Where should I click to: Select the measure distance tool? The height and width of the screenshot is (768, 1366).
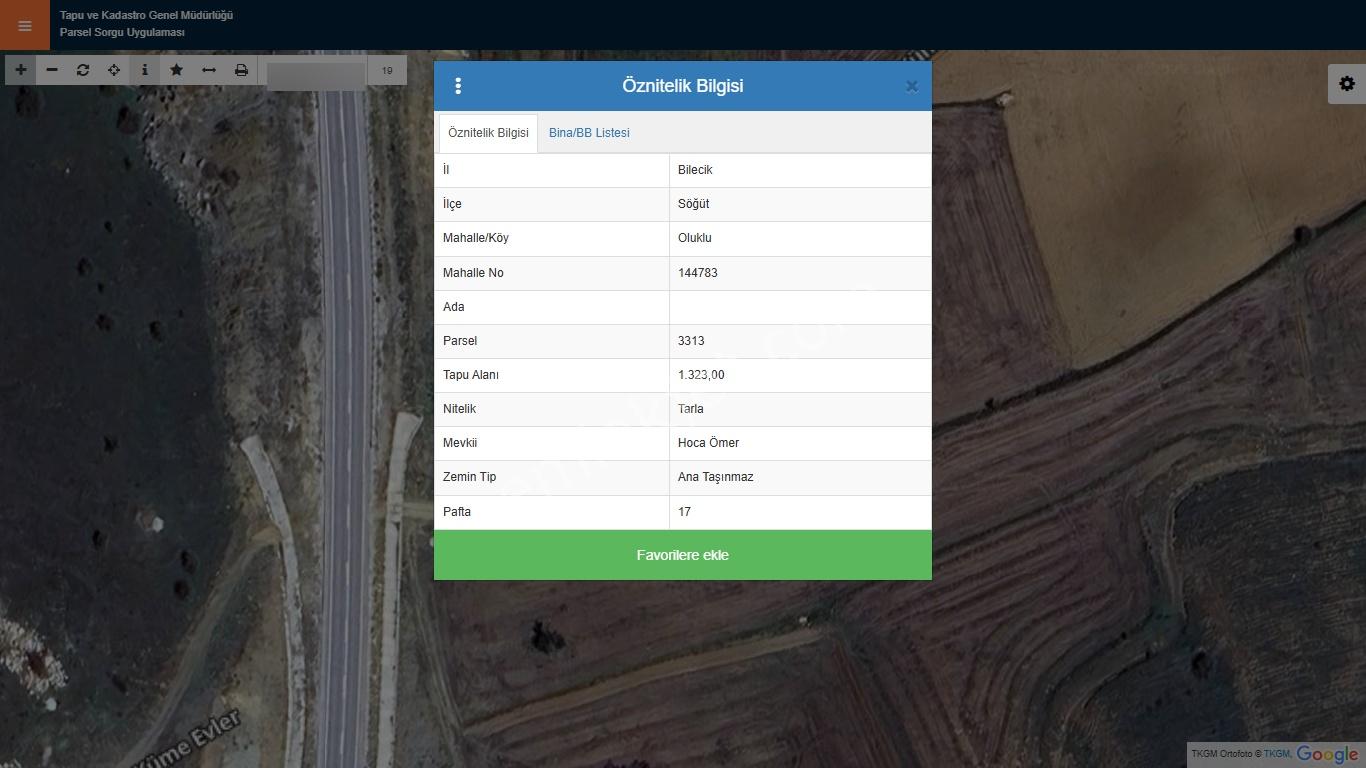point(209,70)
